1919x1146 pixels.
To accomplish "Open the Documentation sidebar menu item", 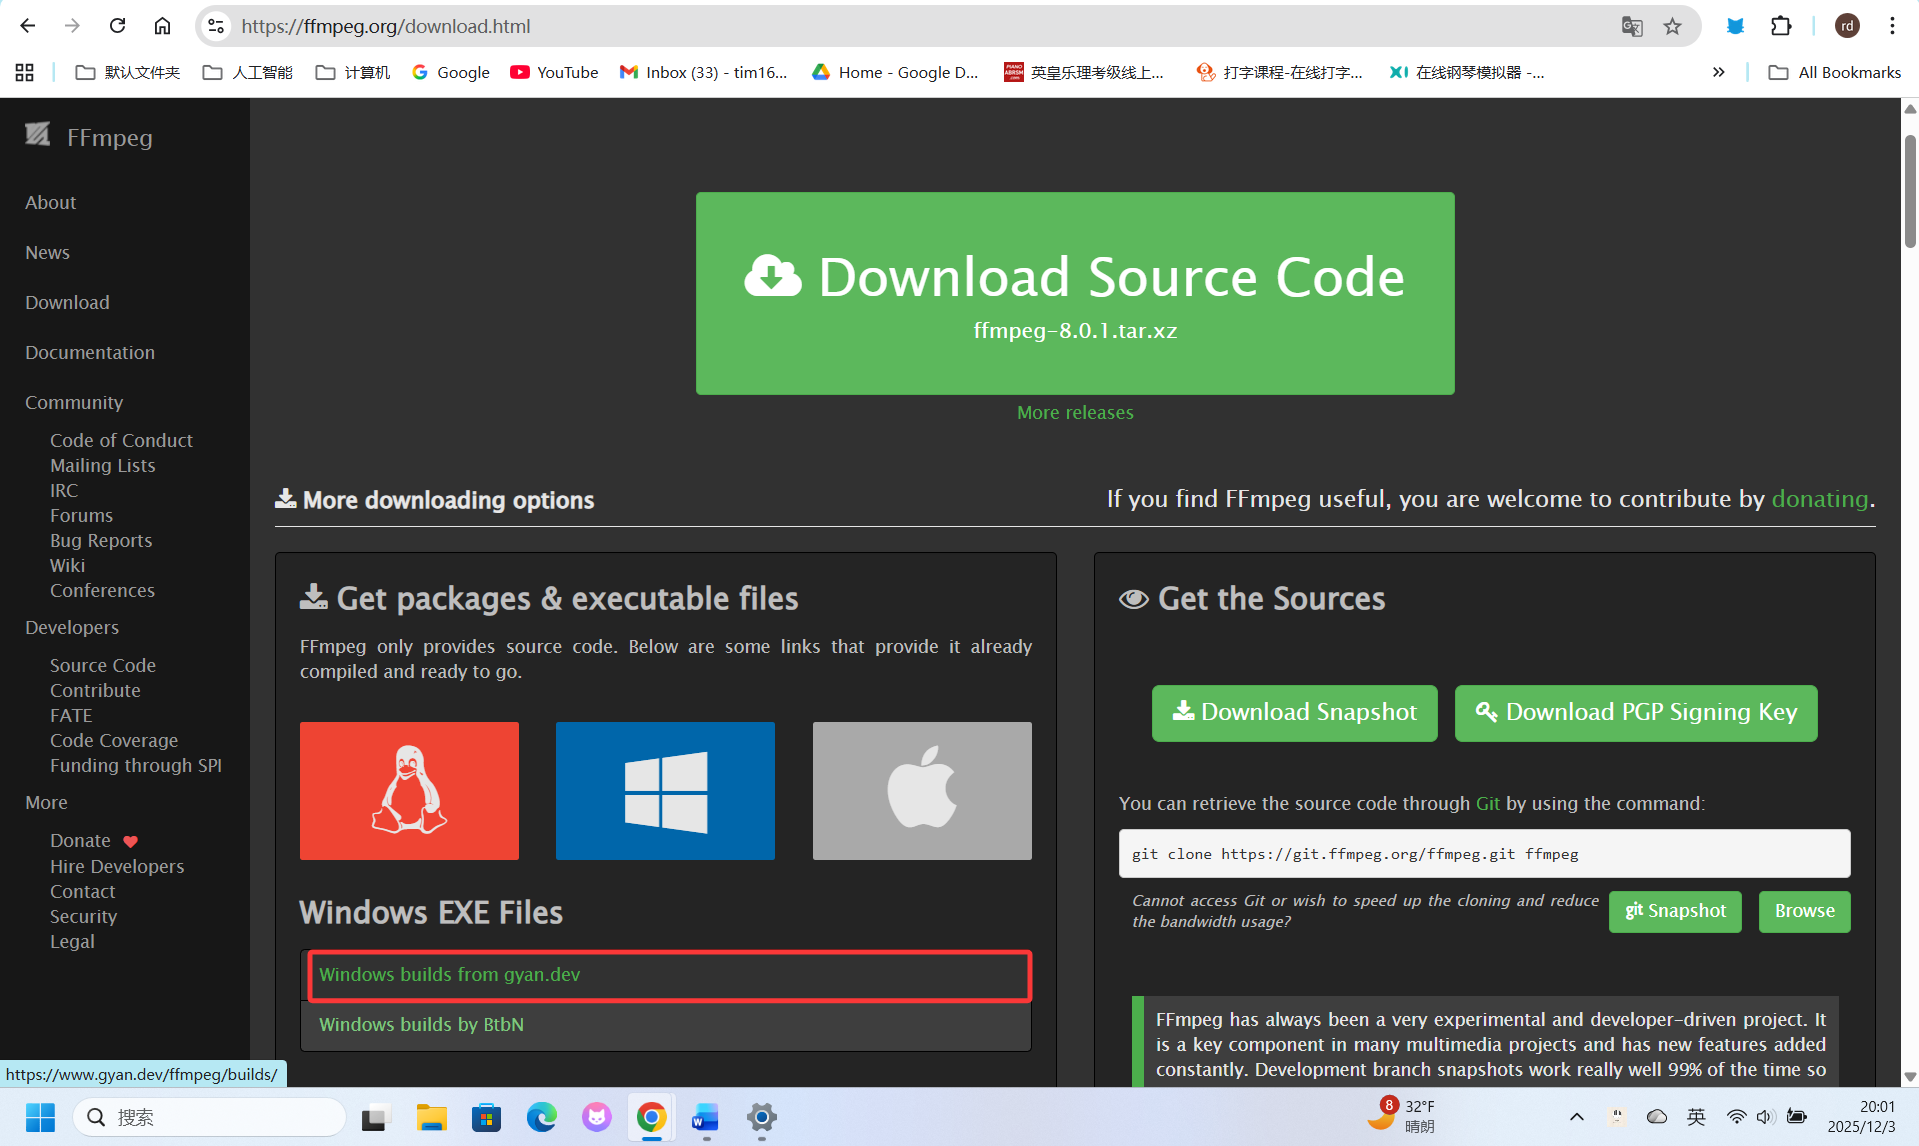I will click(x=90, y=352).
